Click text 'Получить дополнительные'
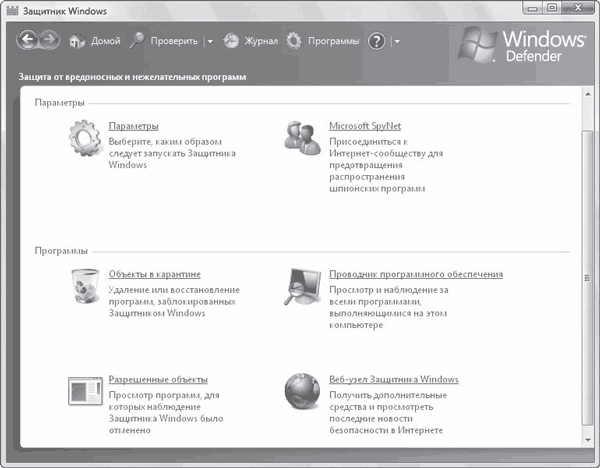600x468 pixels. [388, 395]
